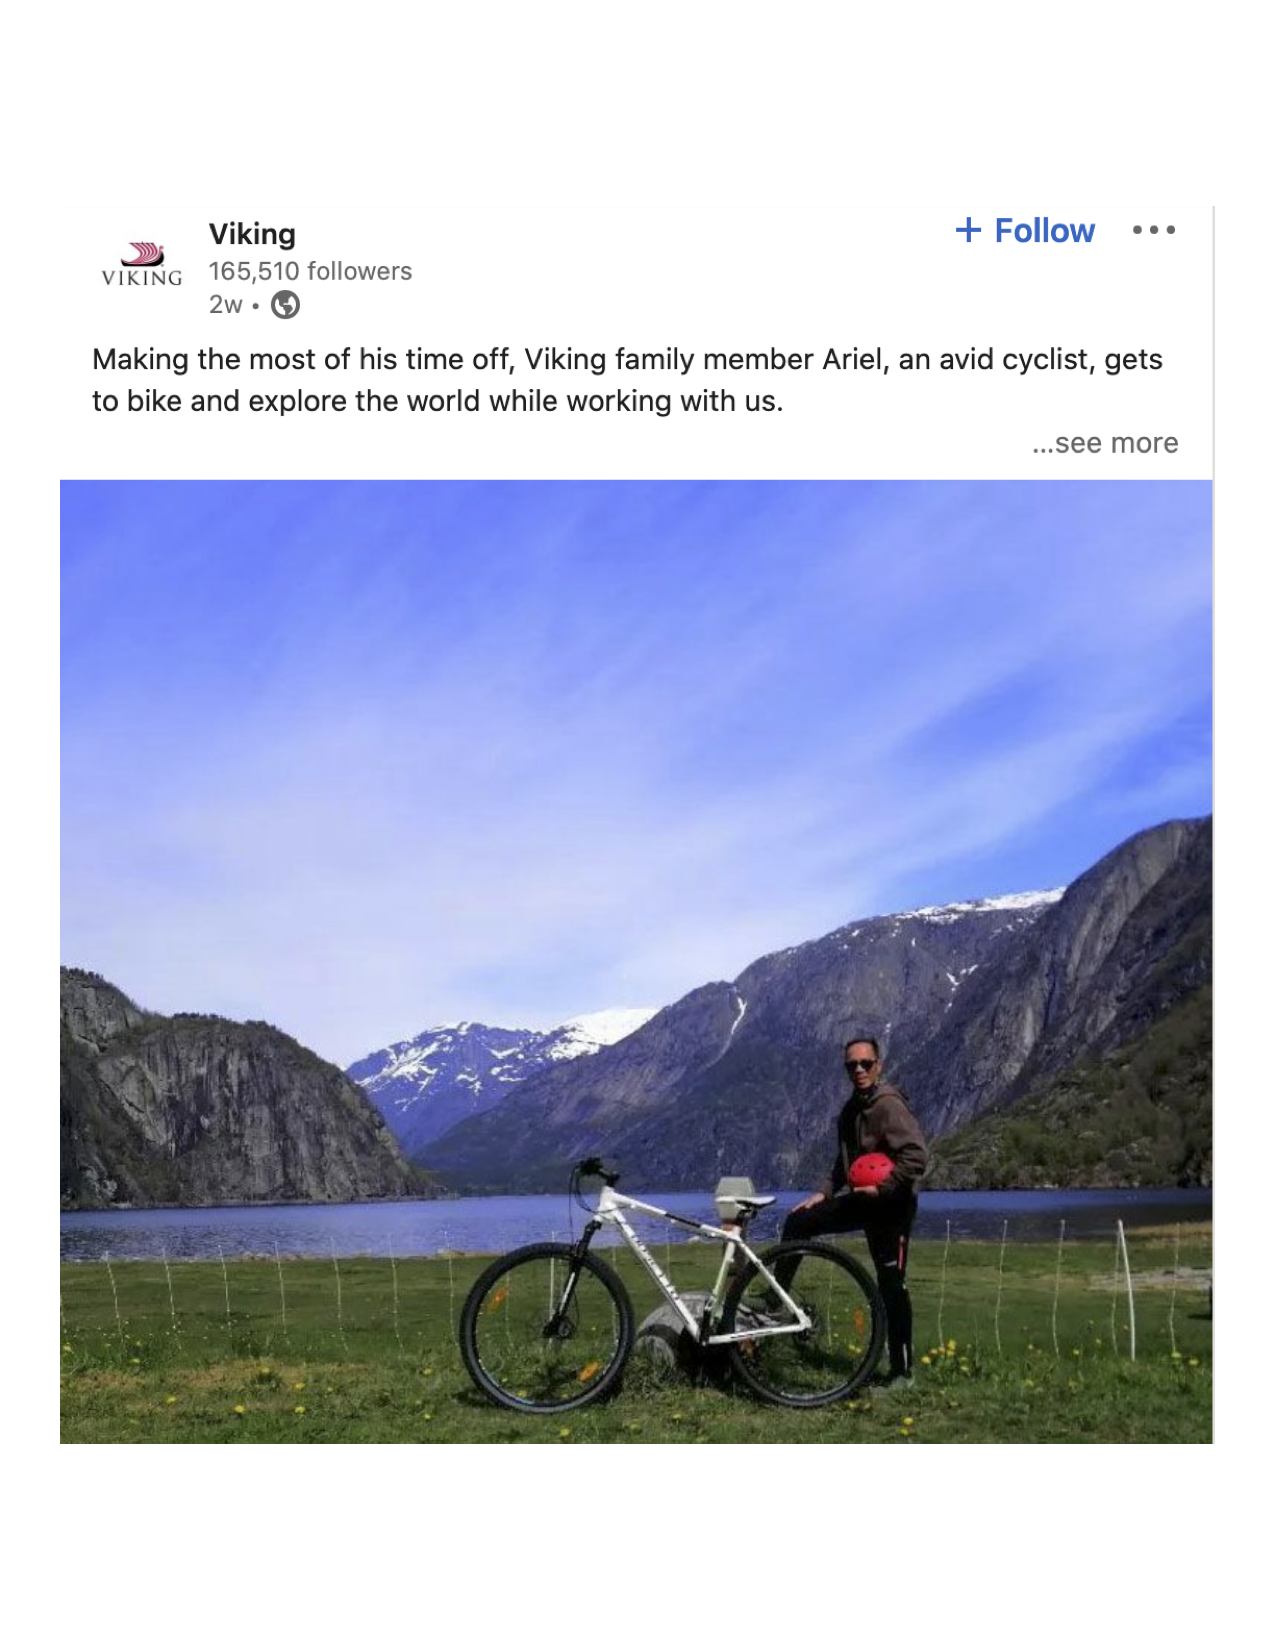Click the caption text mentioning Ariel
Viewport: 1275px width, 1650px height.
coord(627,380)
